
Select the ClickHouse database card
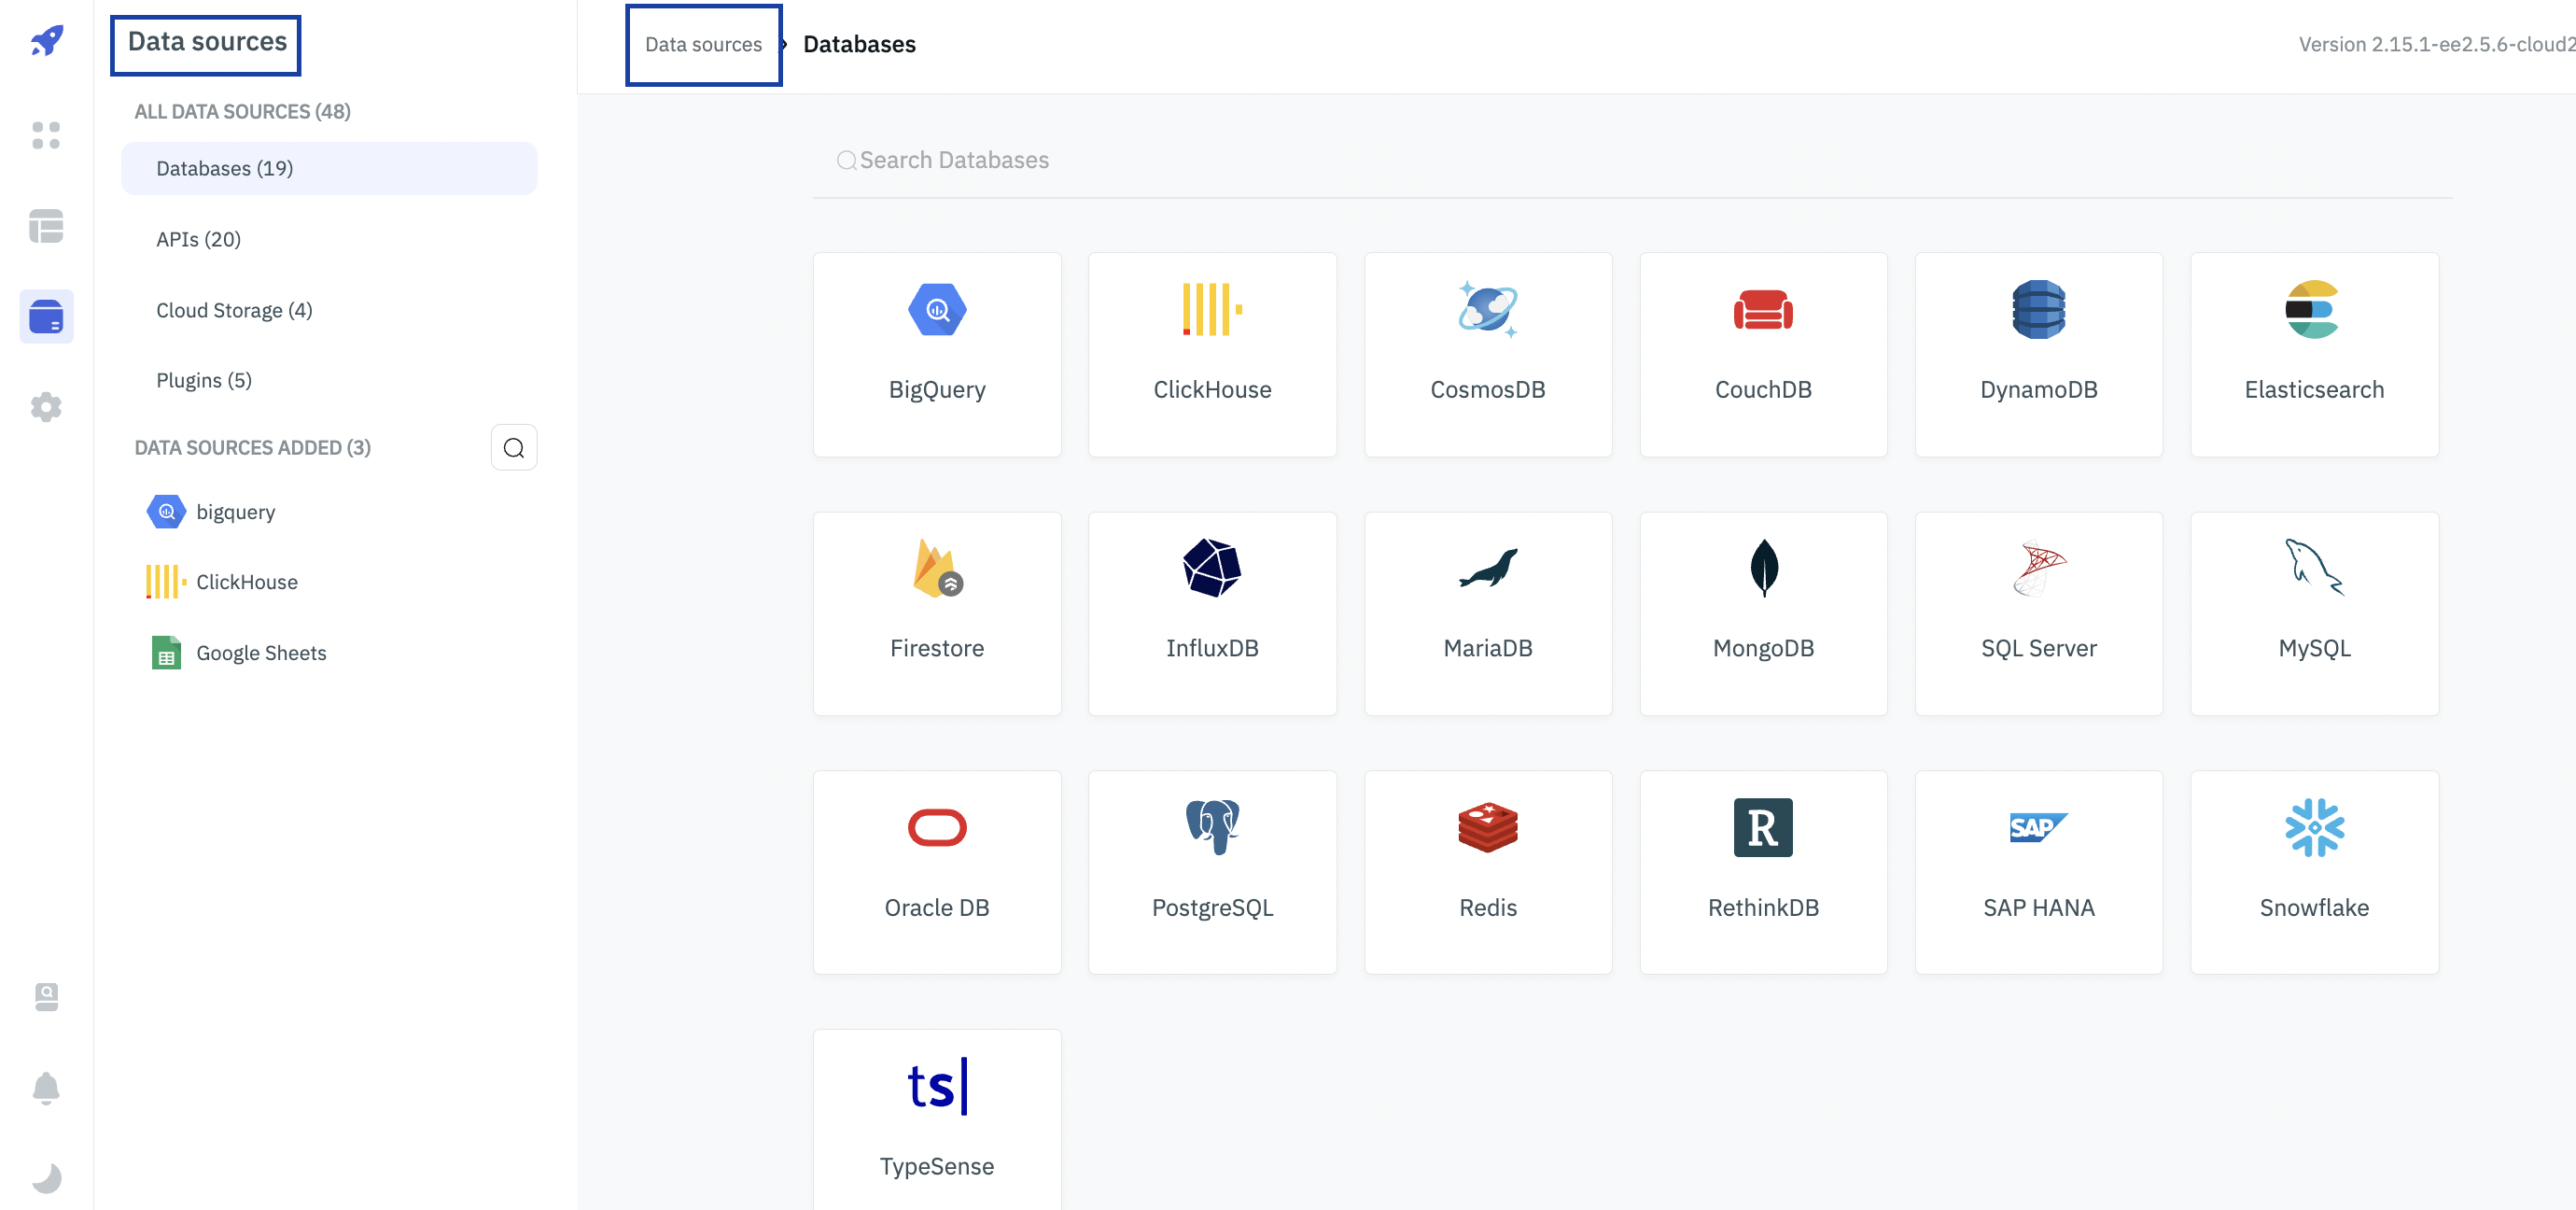point(1212,354)
